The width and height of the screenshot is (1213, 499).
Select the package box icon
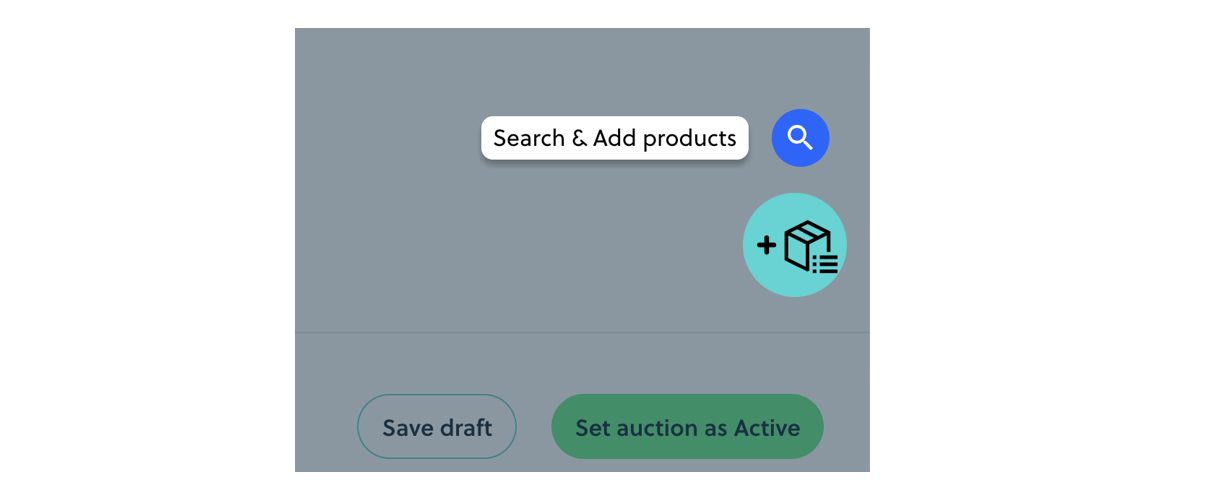(808, 245)
